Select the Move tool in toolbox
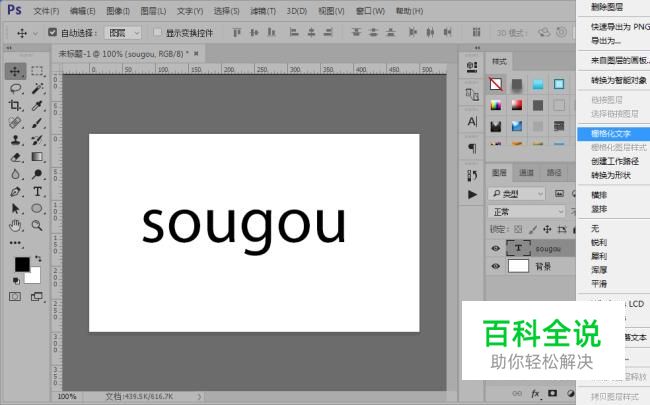 [x=15, y=71]
